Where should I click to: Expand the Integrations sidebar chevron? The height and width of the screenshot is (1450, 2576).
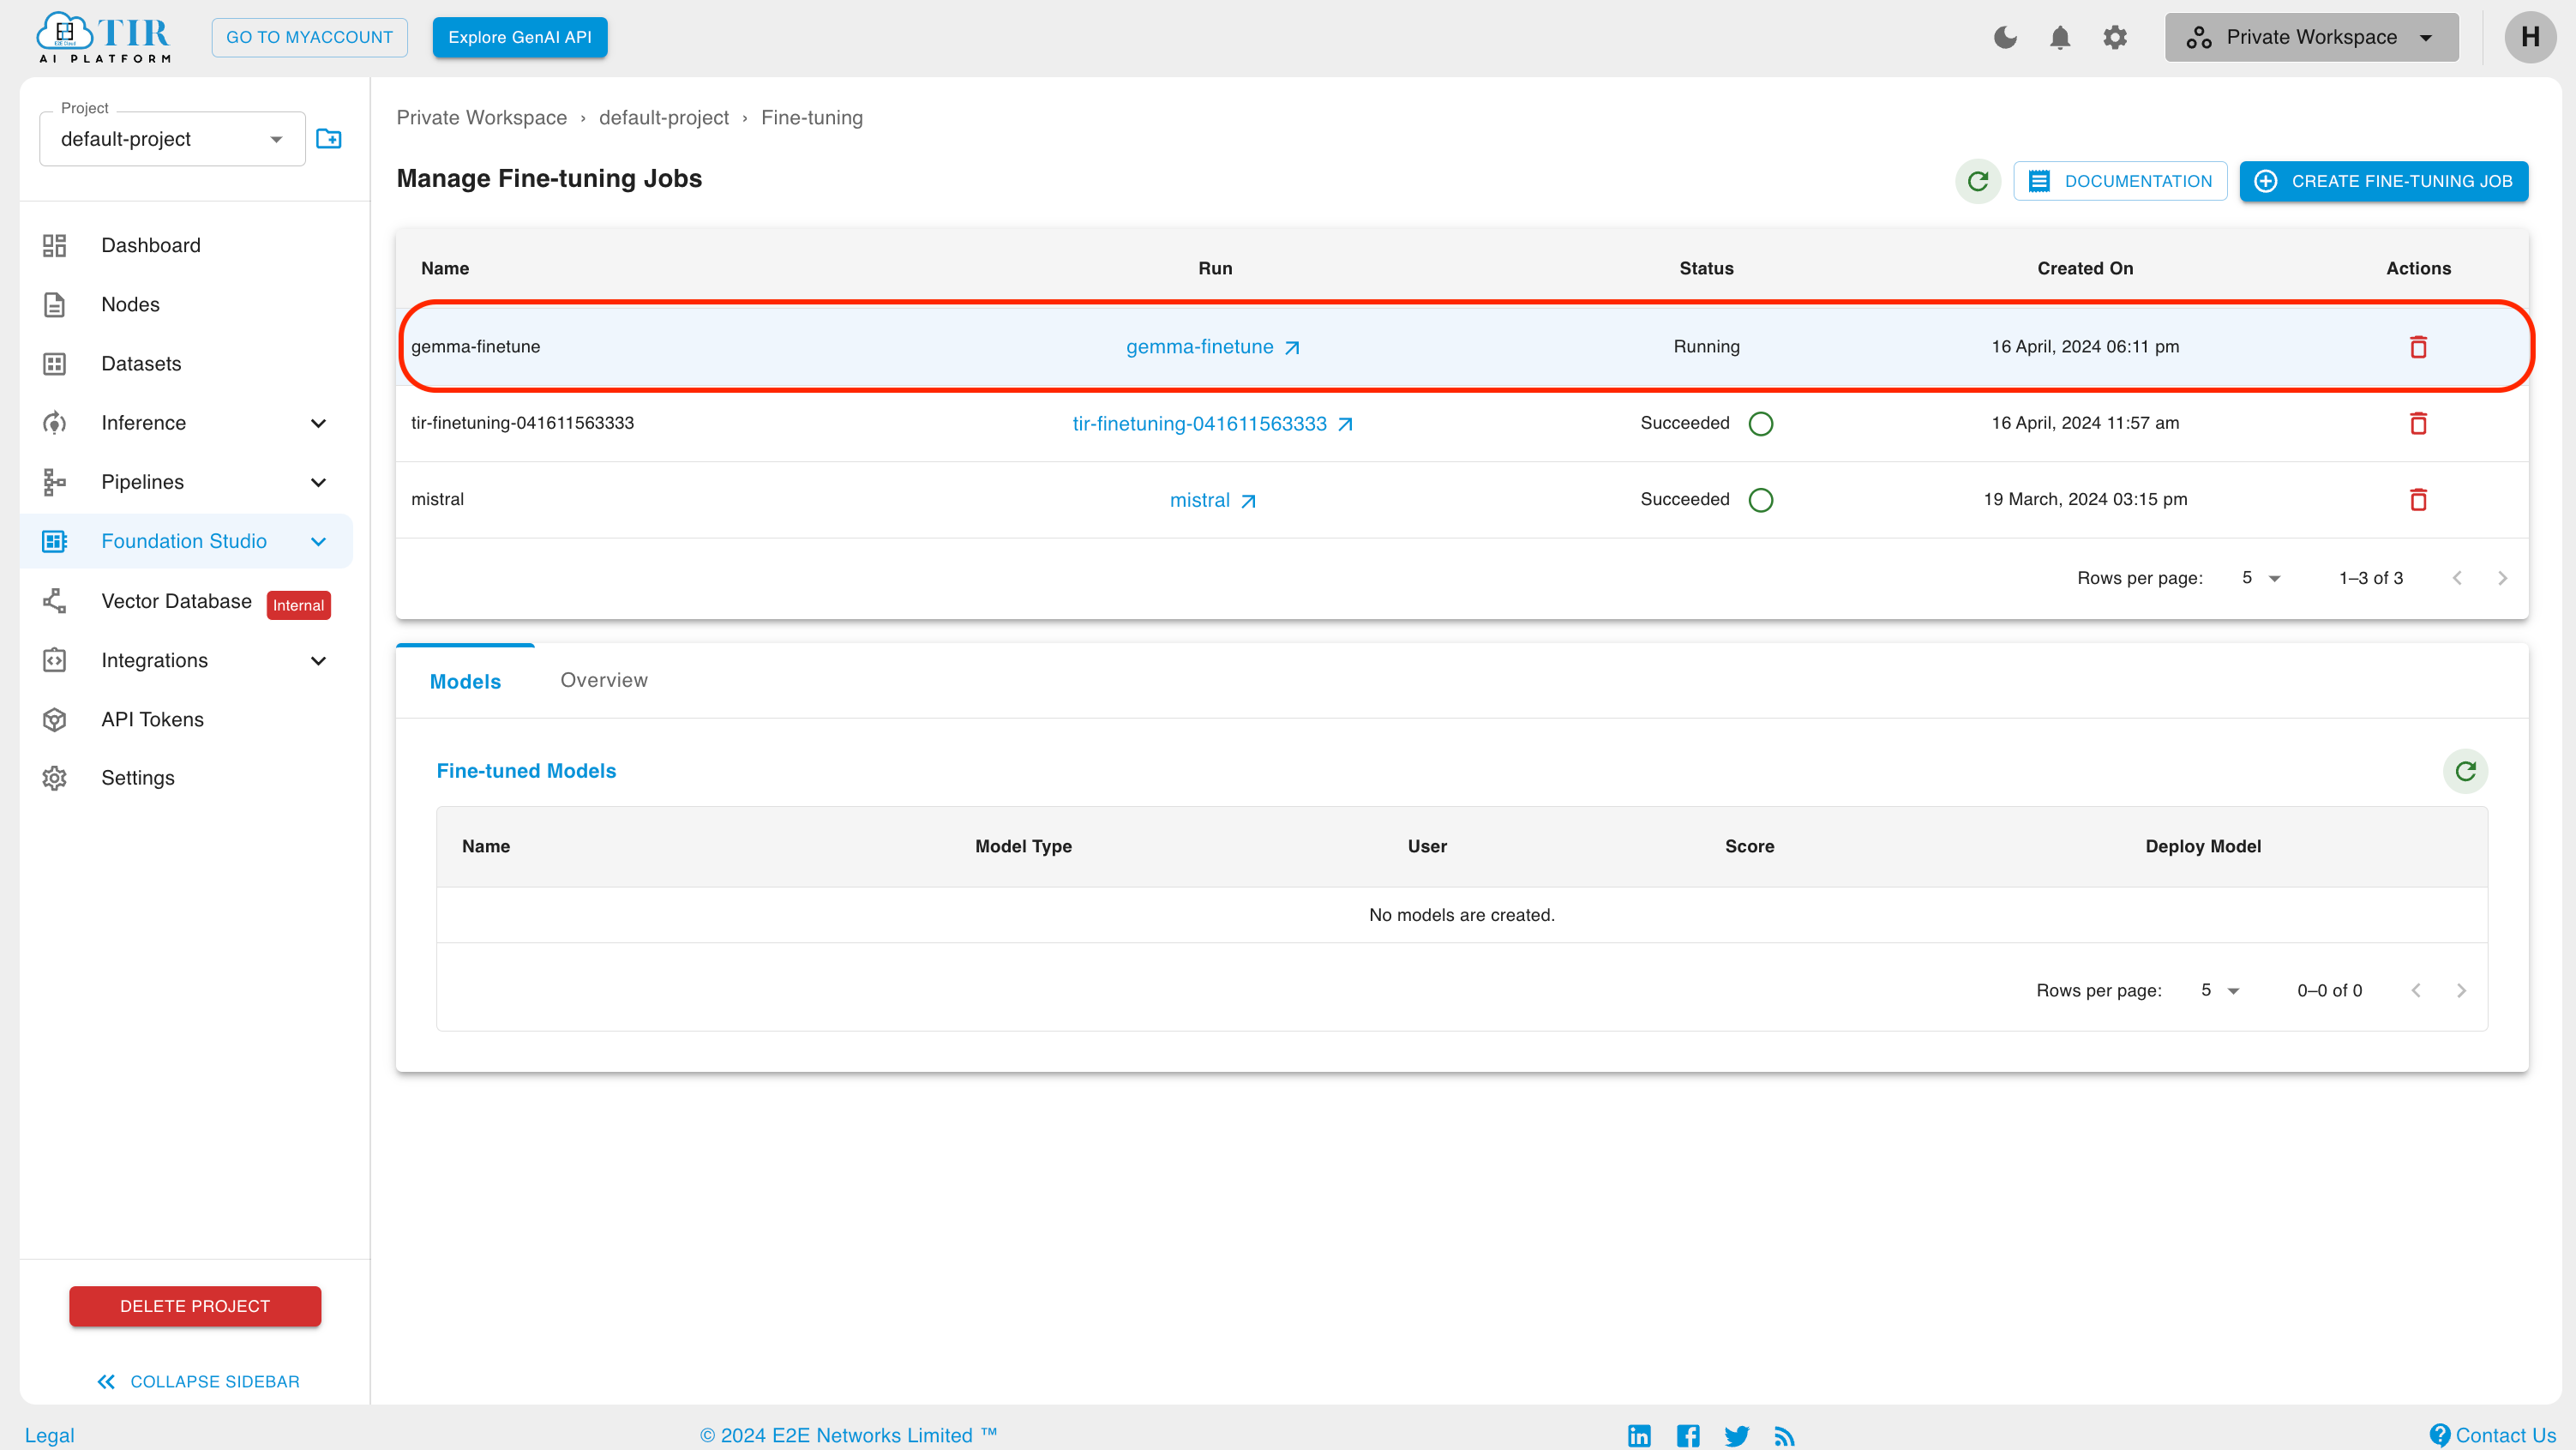coord(318,660)
